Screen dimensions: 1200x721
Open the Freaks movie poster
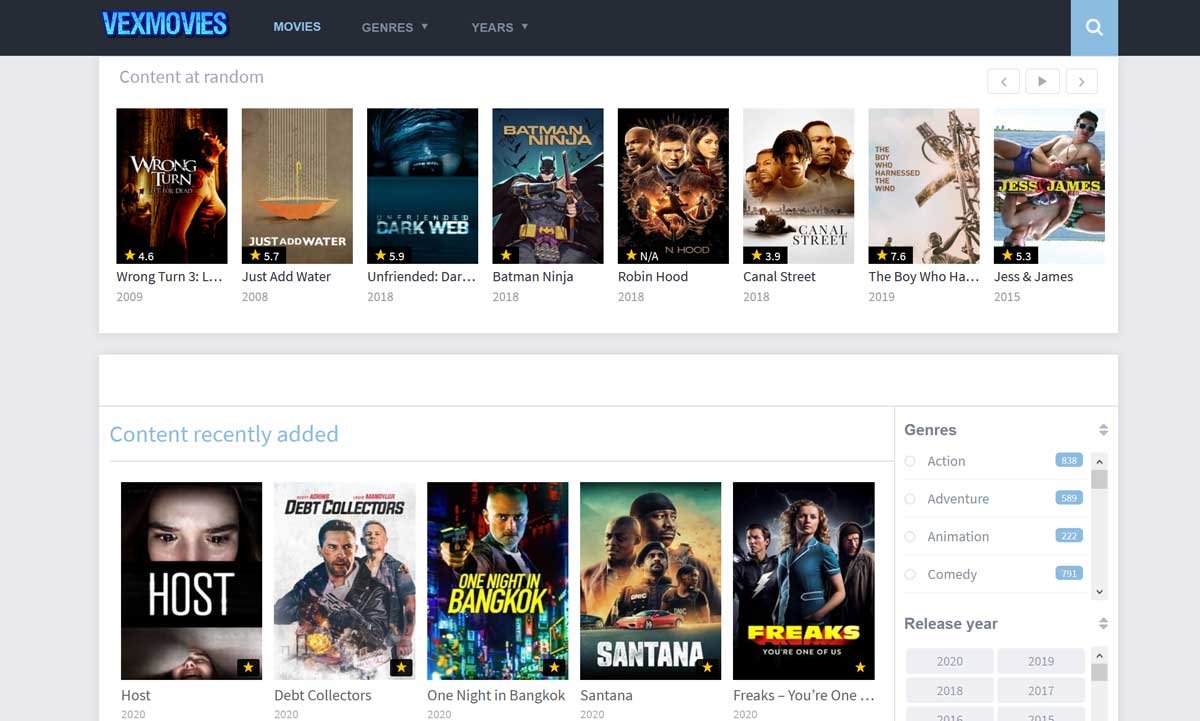pos(803,581)
